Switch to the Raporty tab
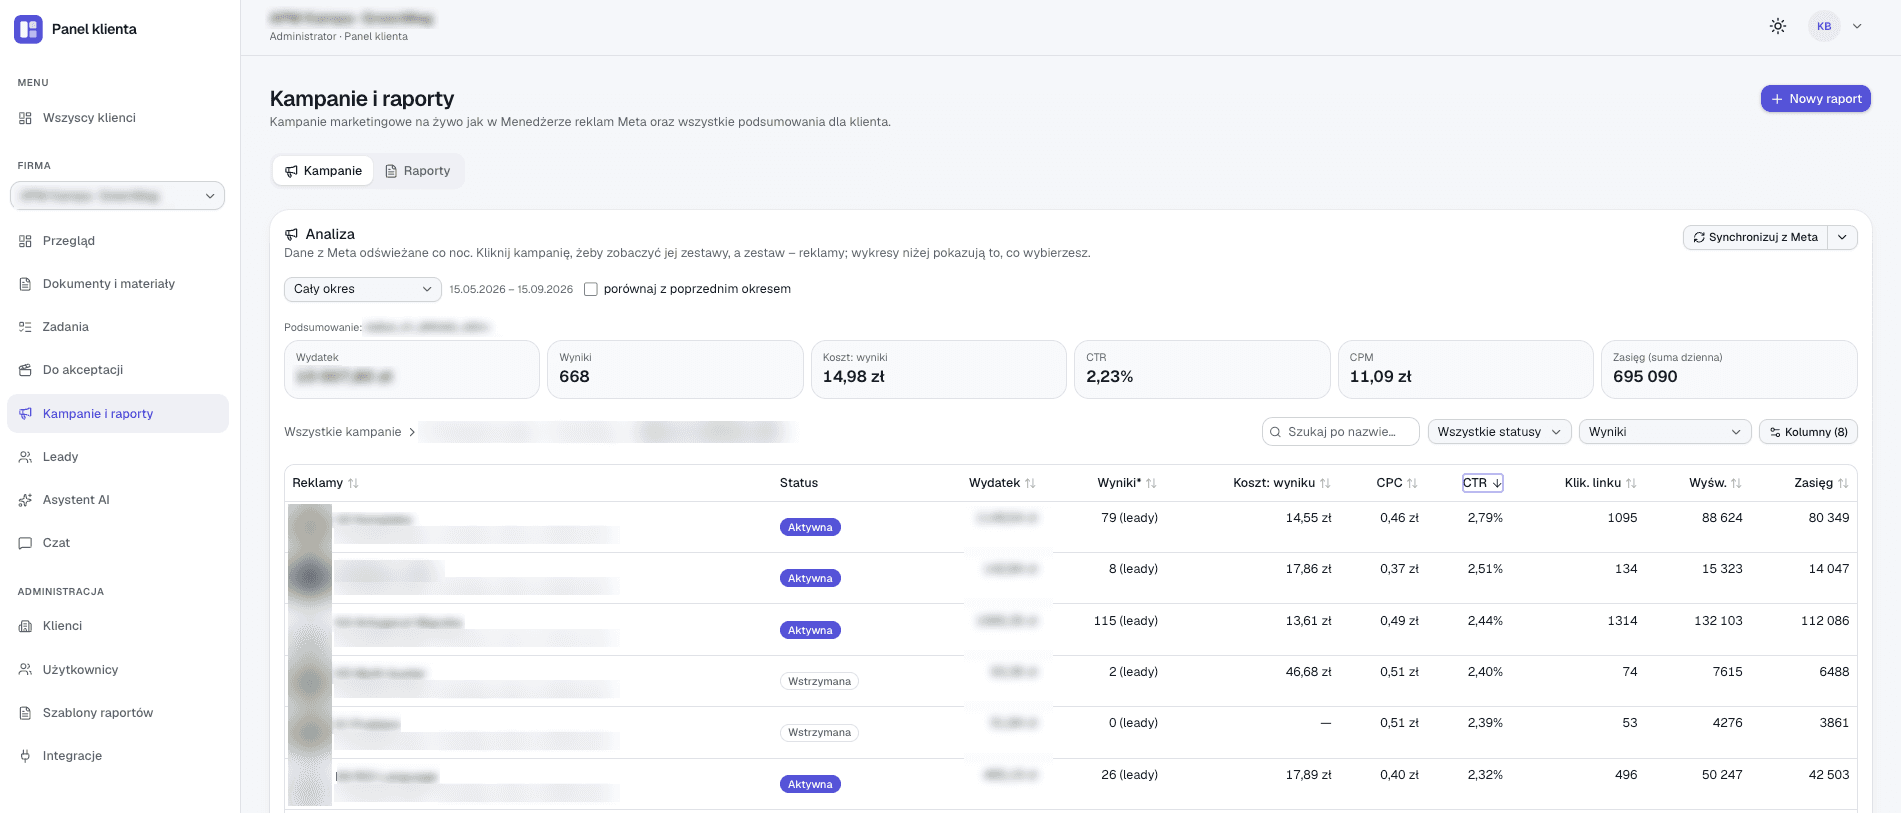Screen dimensions: 1901x813 tap(418, 171)
